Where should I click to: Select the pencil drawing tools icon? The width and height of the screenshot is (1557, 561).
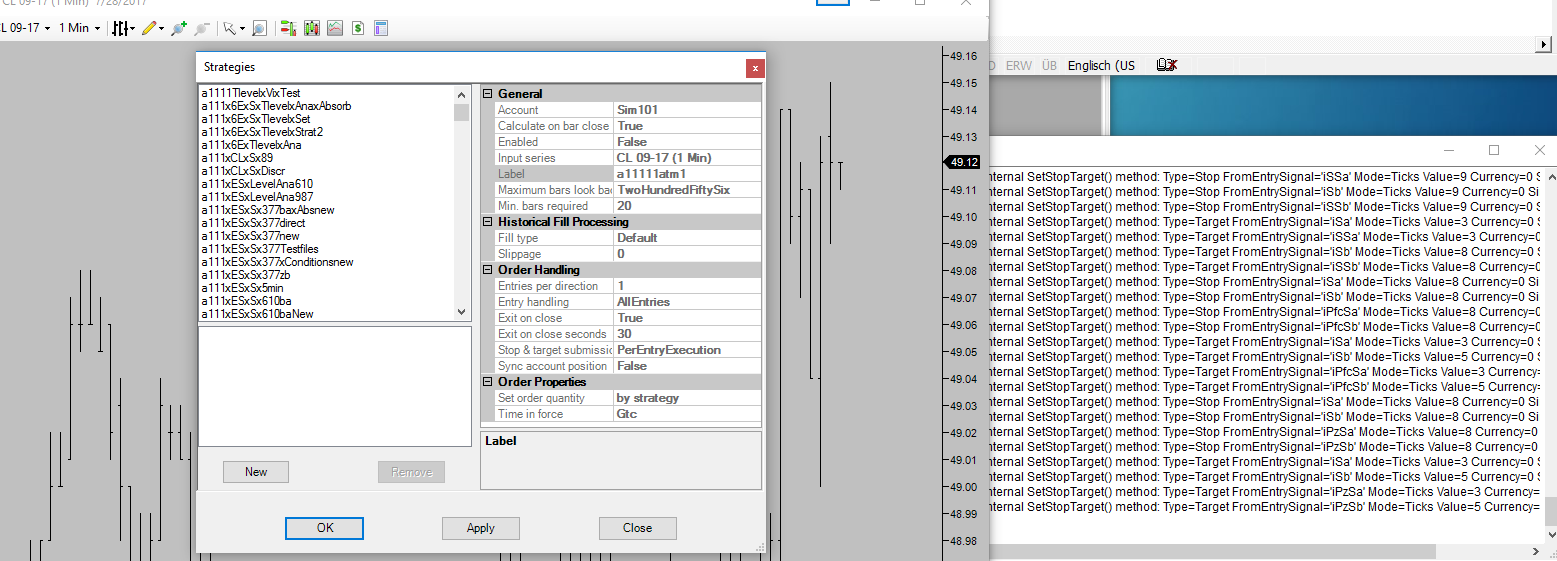149,28
